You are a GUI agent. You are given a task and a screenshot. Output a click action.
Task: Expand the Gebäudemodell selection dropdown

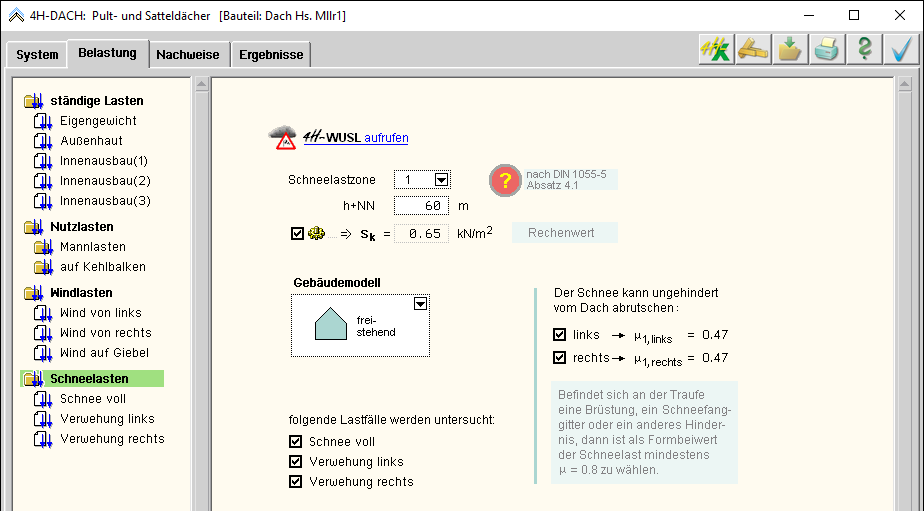click(x=421, y=303)
